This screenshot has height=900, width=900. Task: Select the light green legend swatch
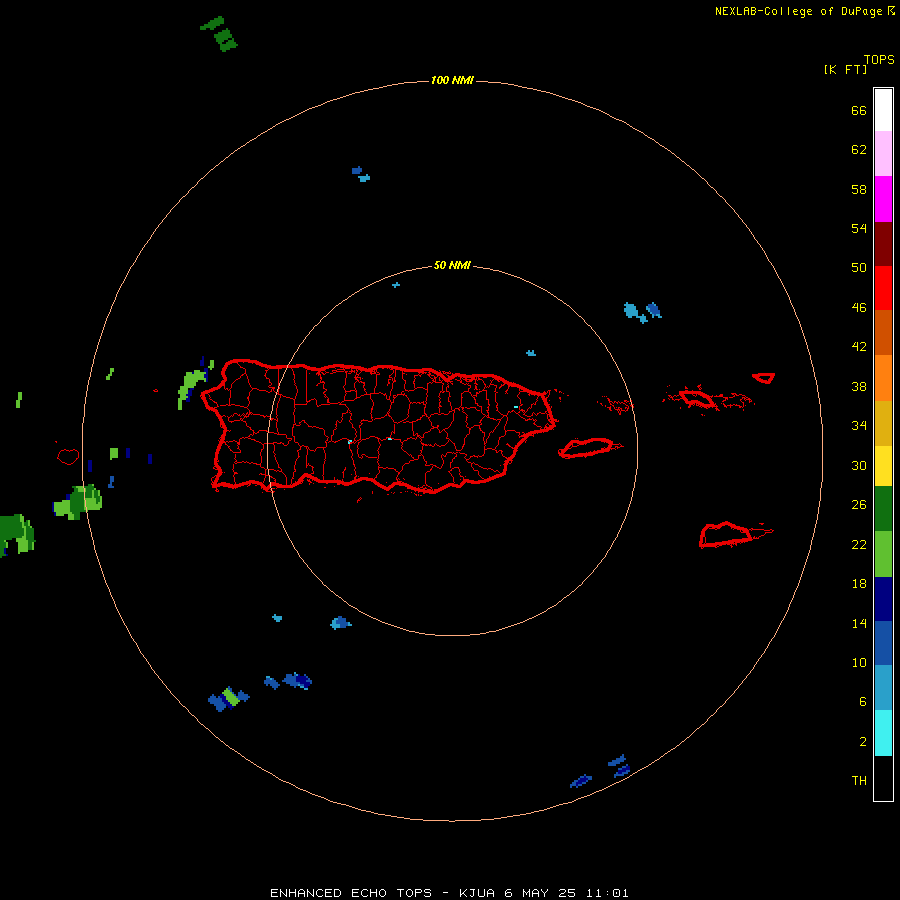tap(883, 554)
